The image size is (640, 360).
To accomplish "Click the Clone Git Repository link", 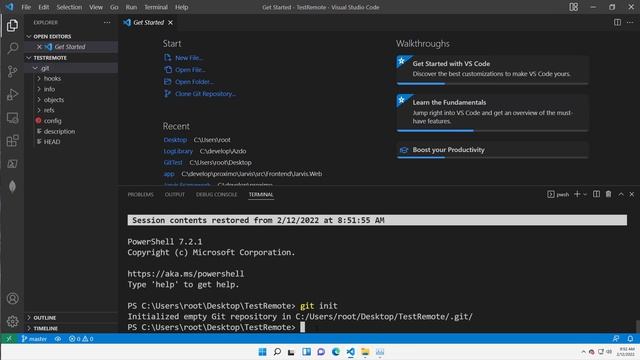I will click(x=200, y=94).
